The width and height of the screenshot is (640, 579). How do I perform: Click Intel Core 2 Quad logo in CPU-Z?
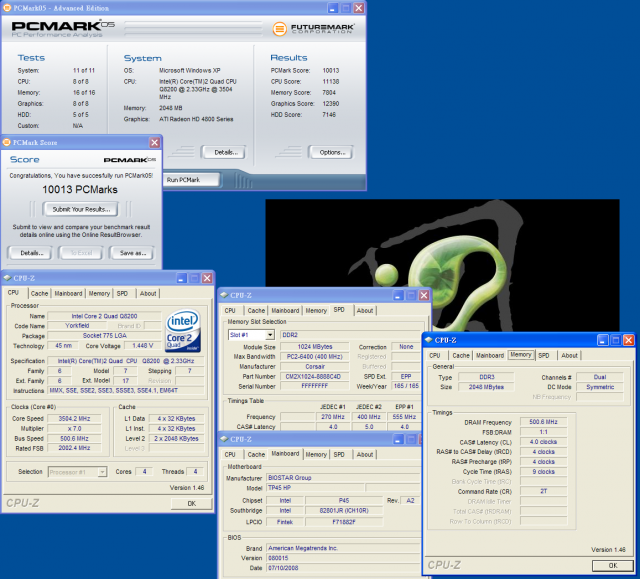pyautogui.click(x=183, y=331)
